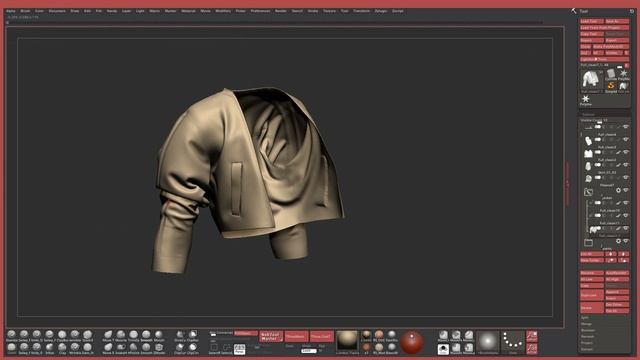Select the Standard brush
Image resolution: width=640 pixels, height=360 pixels.
(11, 336)
